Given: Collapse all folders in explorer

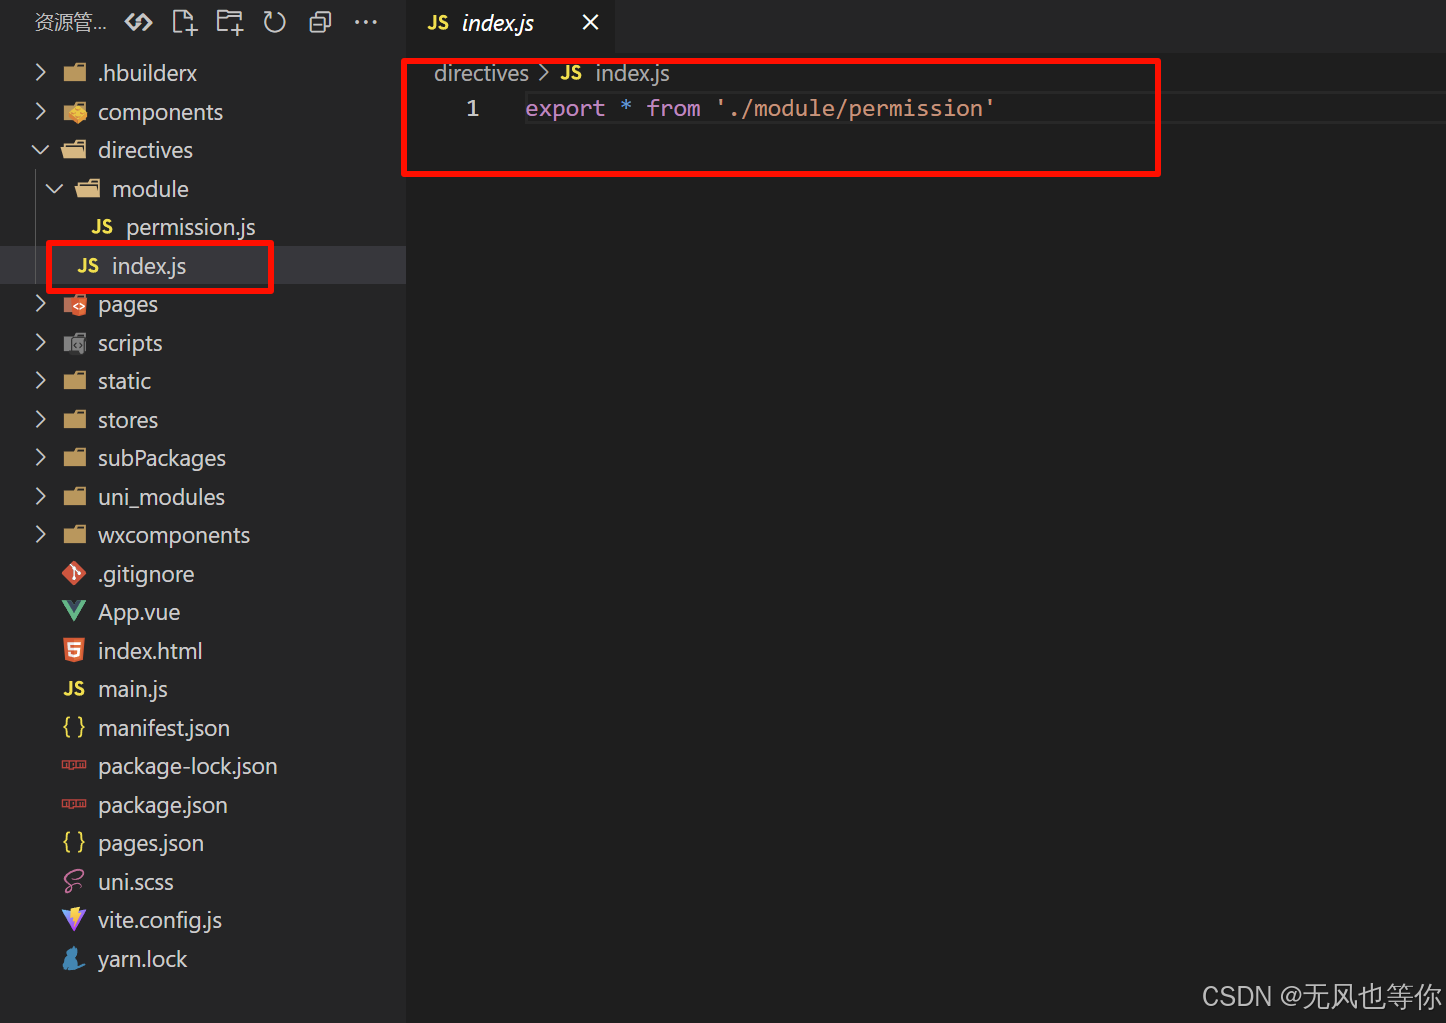Looking at the screenshot, I should 320,22.
